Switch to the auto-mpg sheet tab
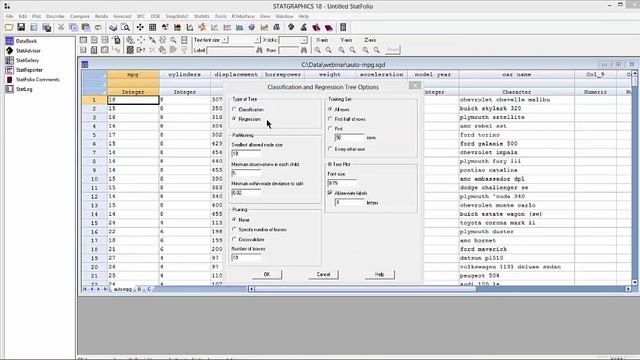This screenshot has height=360, width=640. [122, 289]
